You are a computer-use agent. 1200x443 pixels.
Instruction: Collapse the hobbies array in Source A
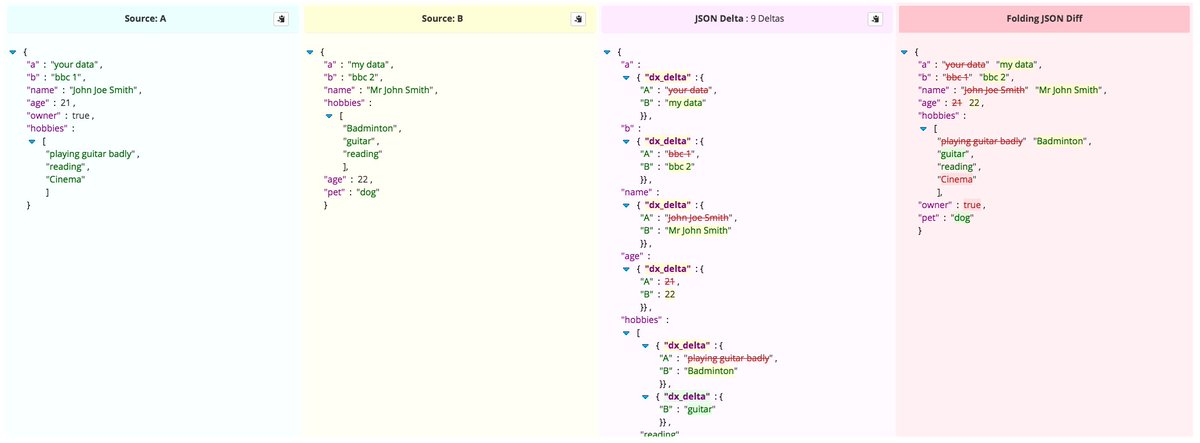pos(32,141)
